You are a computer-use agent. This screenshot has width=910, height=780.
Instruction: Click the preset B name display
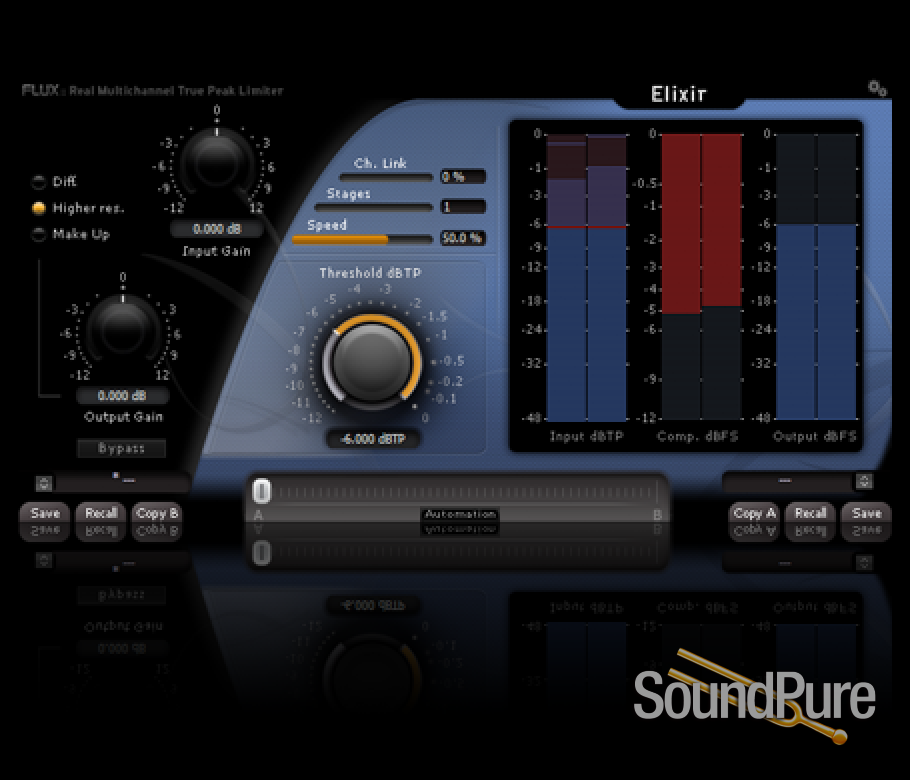point(788,481)
